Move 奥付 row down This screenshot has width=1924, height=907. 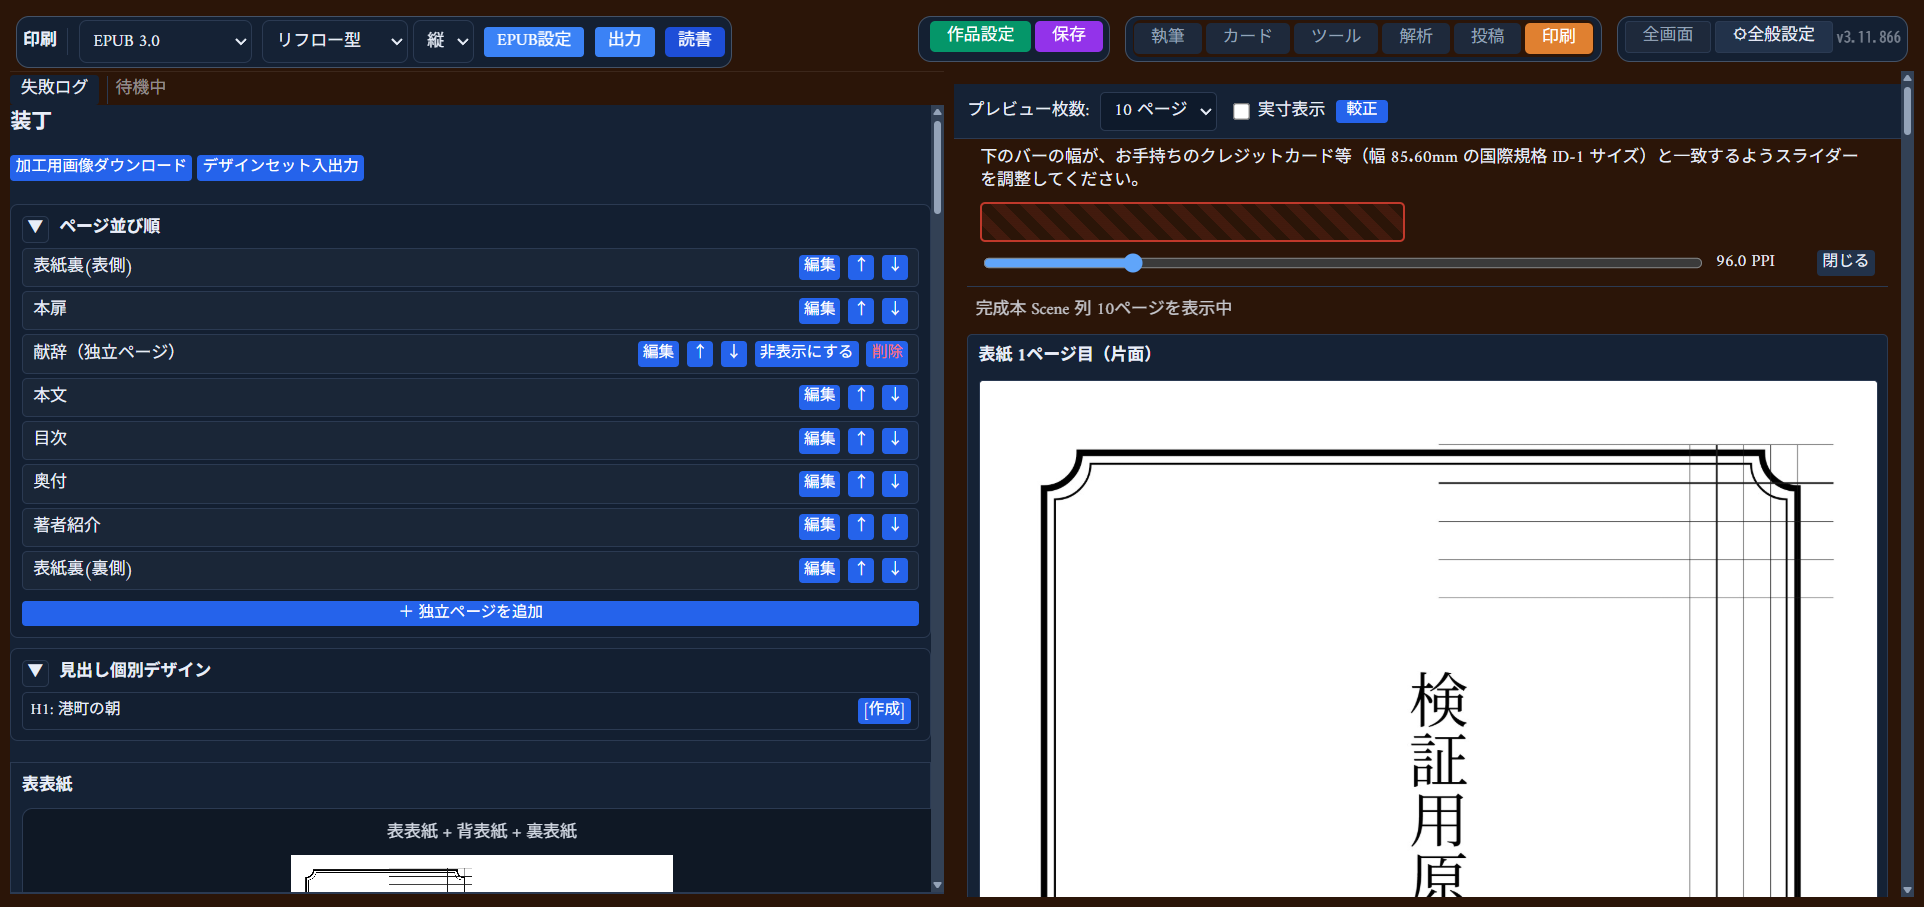pos(895,483)
